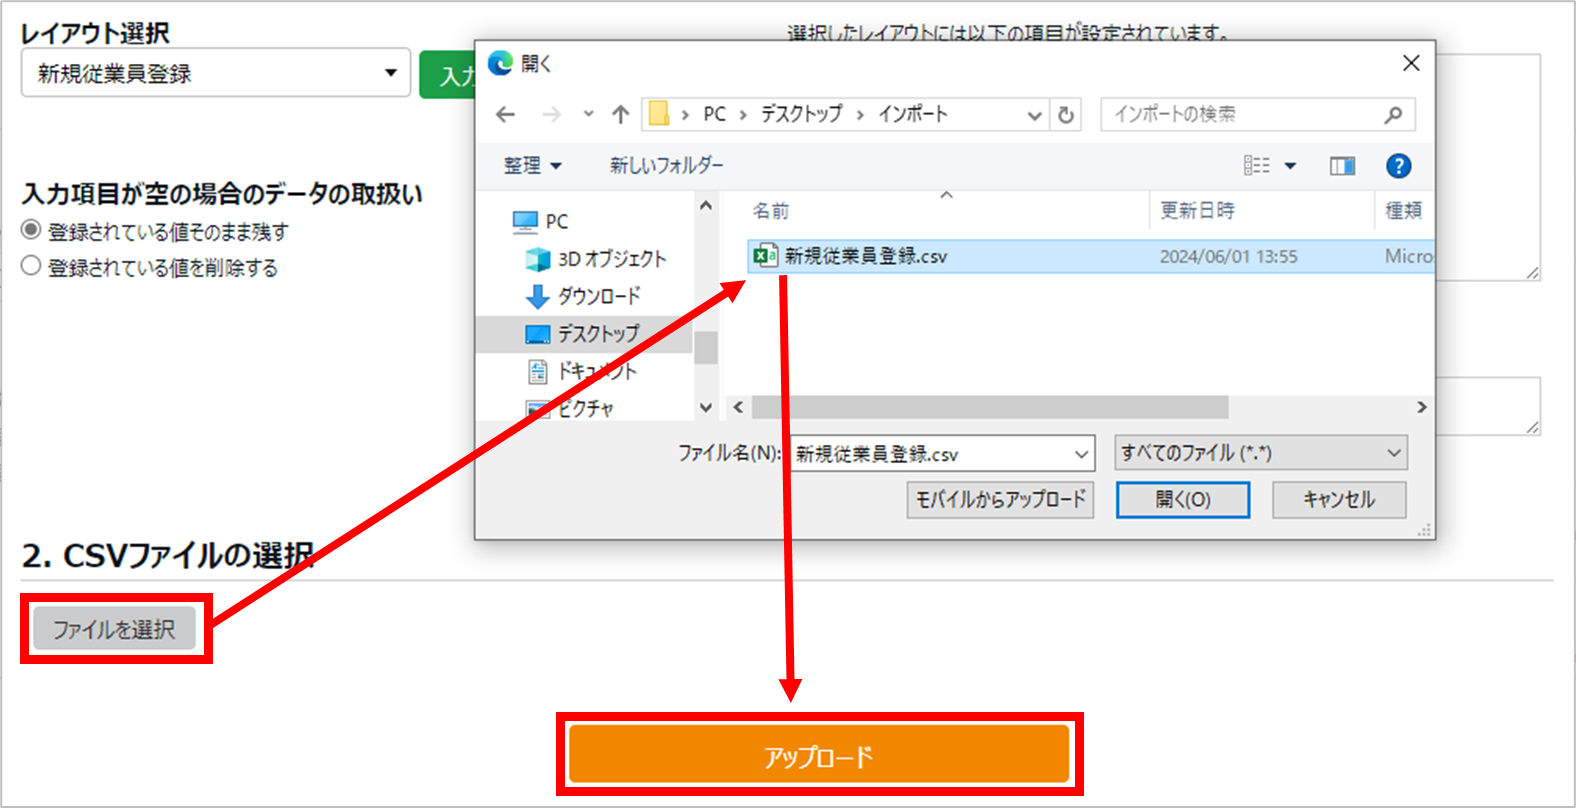Expand the layout selection dropdown
This screenshot has width=1576, height=808.
[x=390, y=73]
